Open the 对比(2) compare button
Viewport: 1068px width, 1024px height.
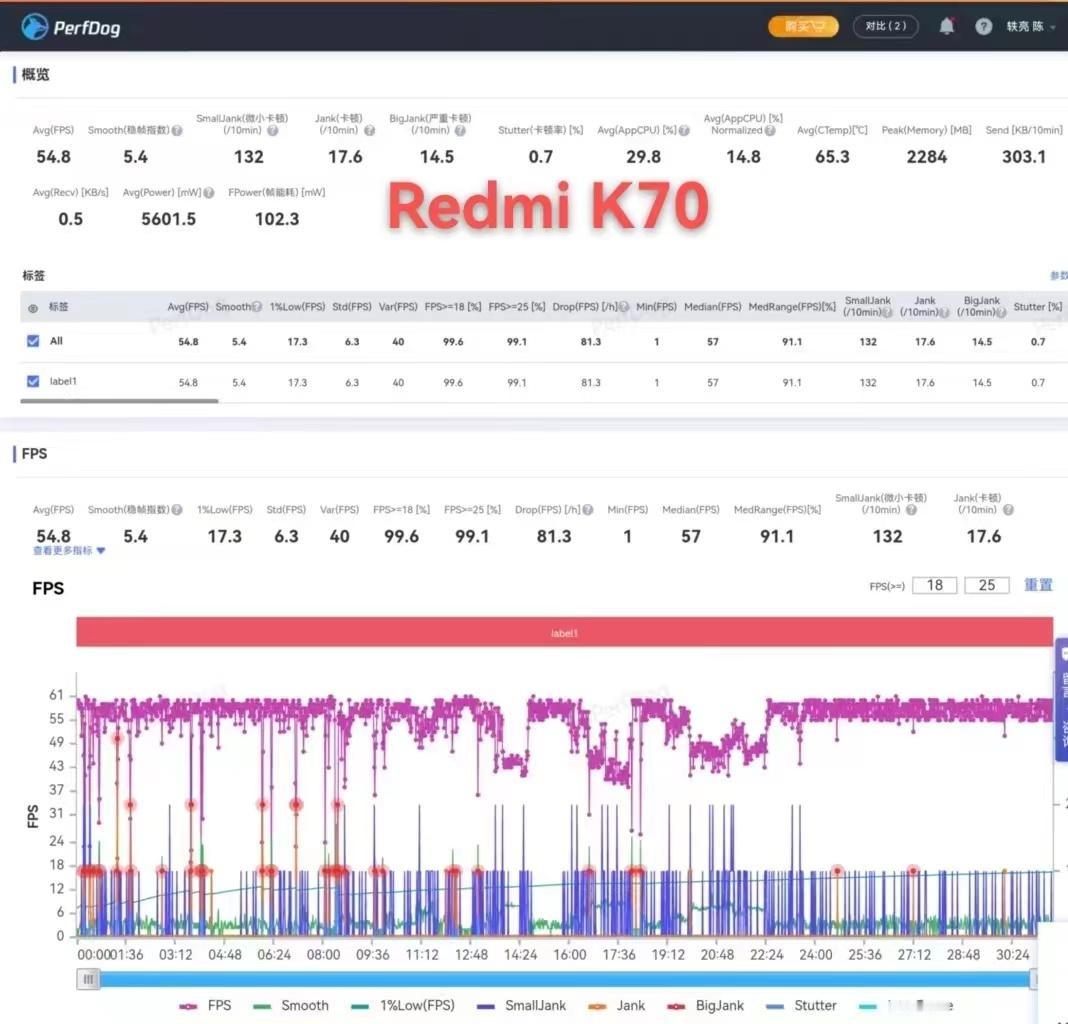885,27
